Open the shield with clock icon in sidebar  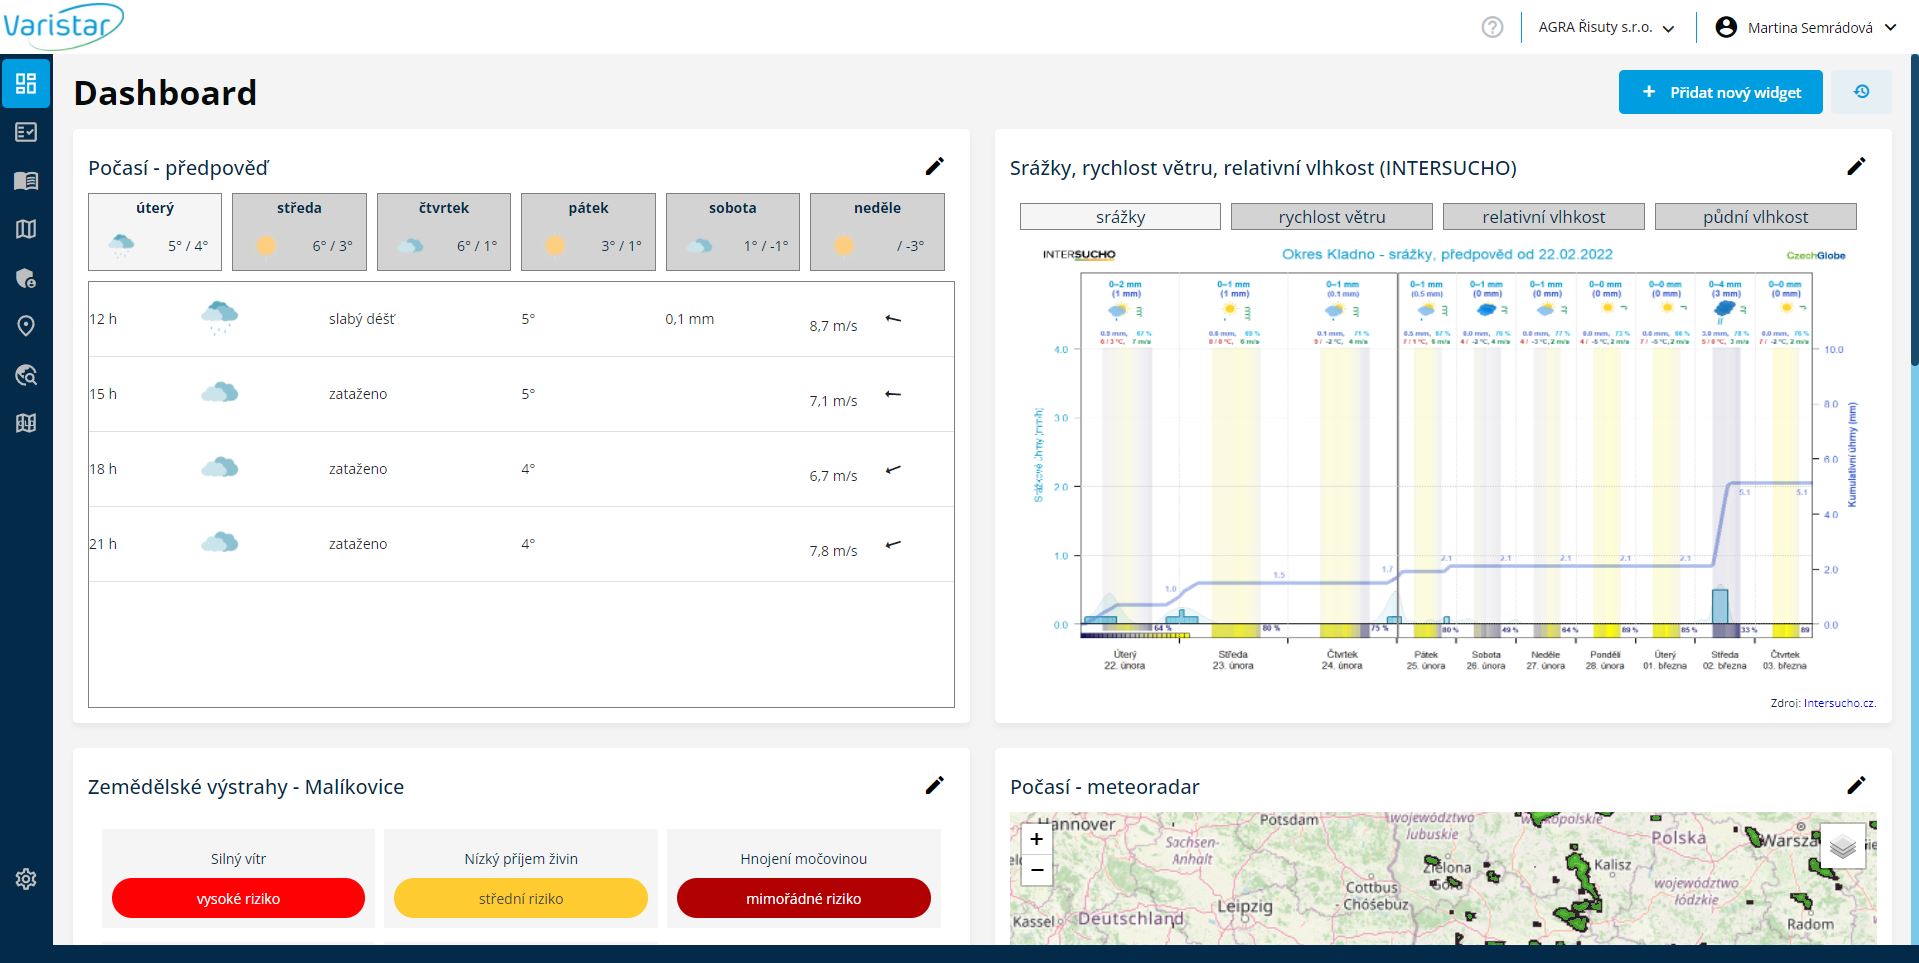tap(26, 278)
